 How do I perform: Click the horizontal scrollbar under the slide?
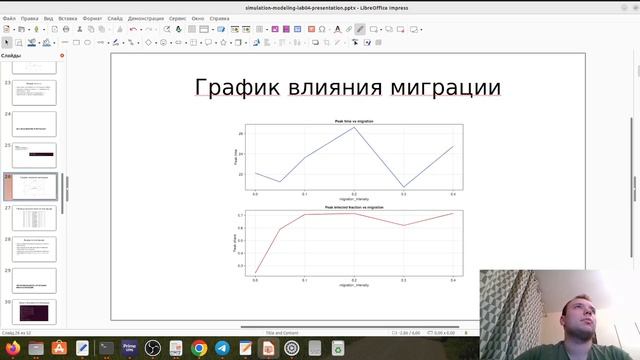click(350, 327)
